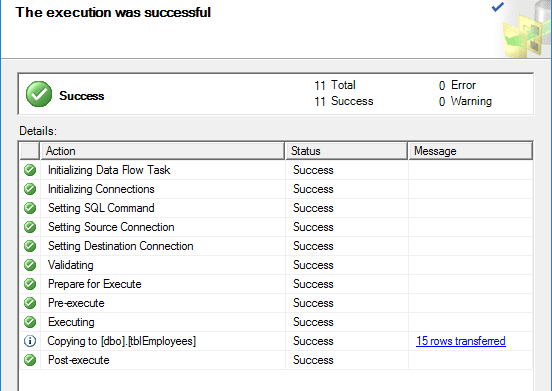
Task: Click the Message column header
Action: 470,151
